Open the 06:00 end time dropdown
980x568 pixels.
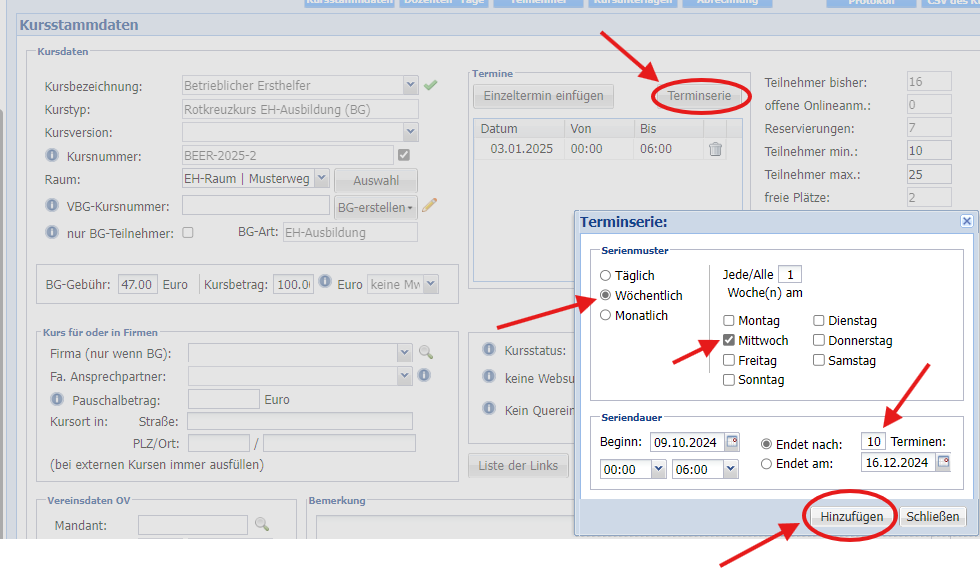[x=730, y=469]
